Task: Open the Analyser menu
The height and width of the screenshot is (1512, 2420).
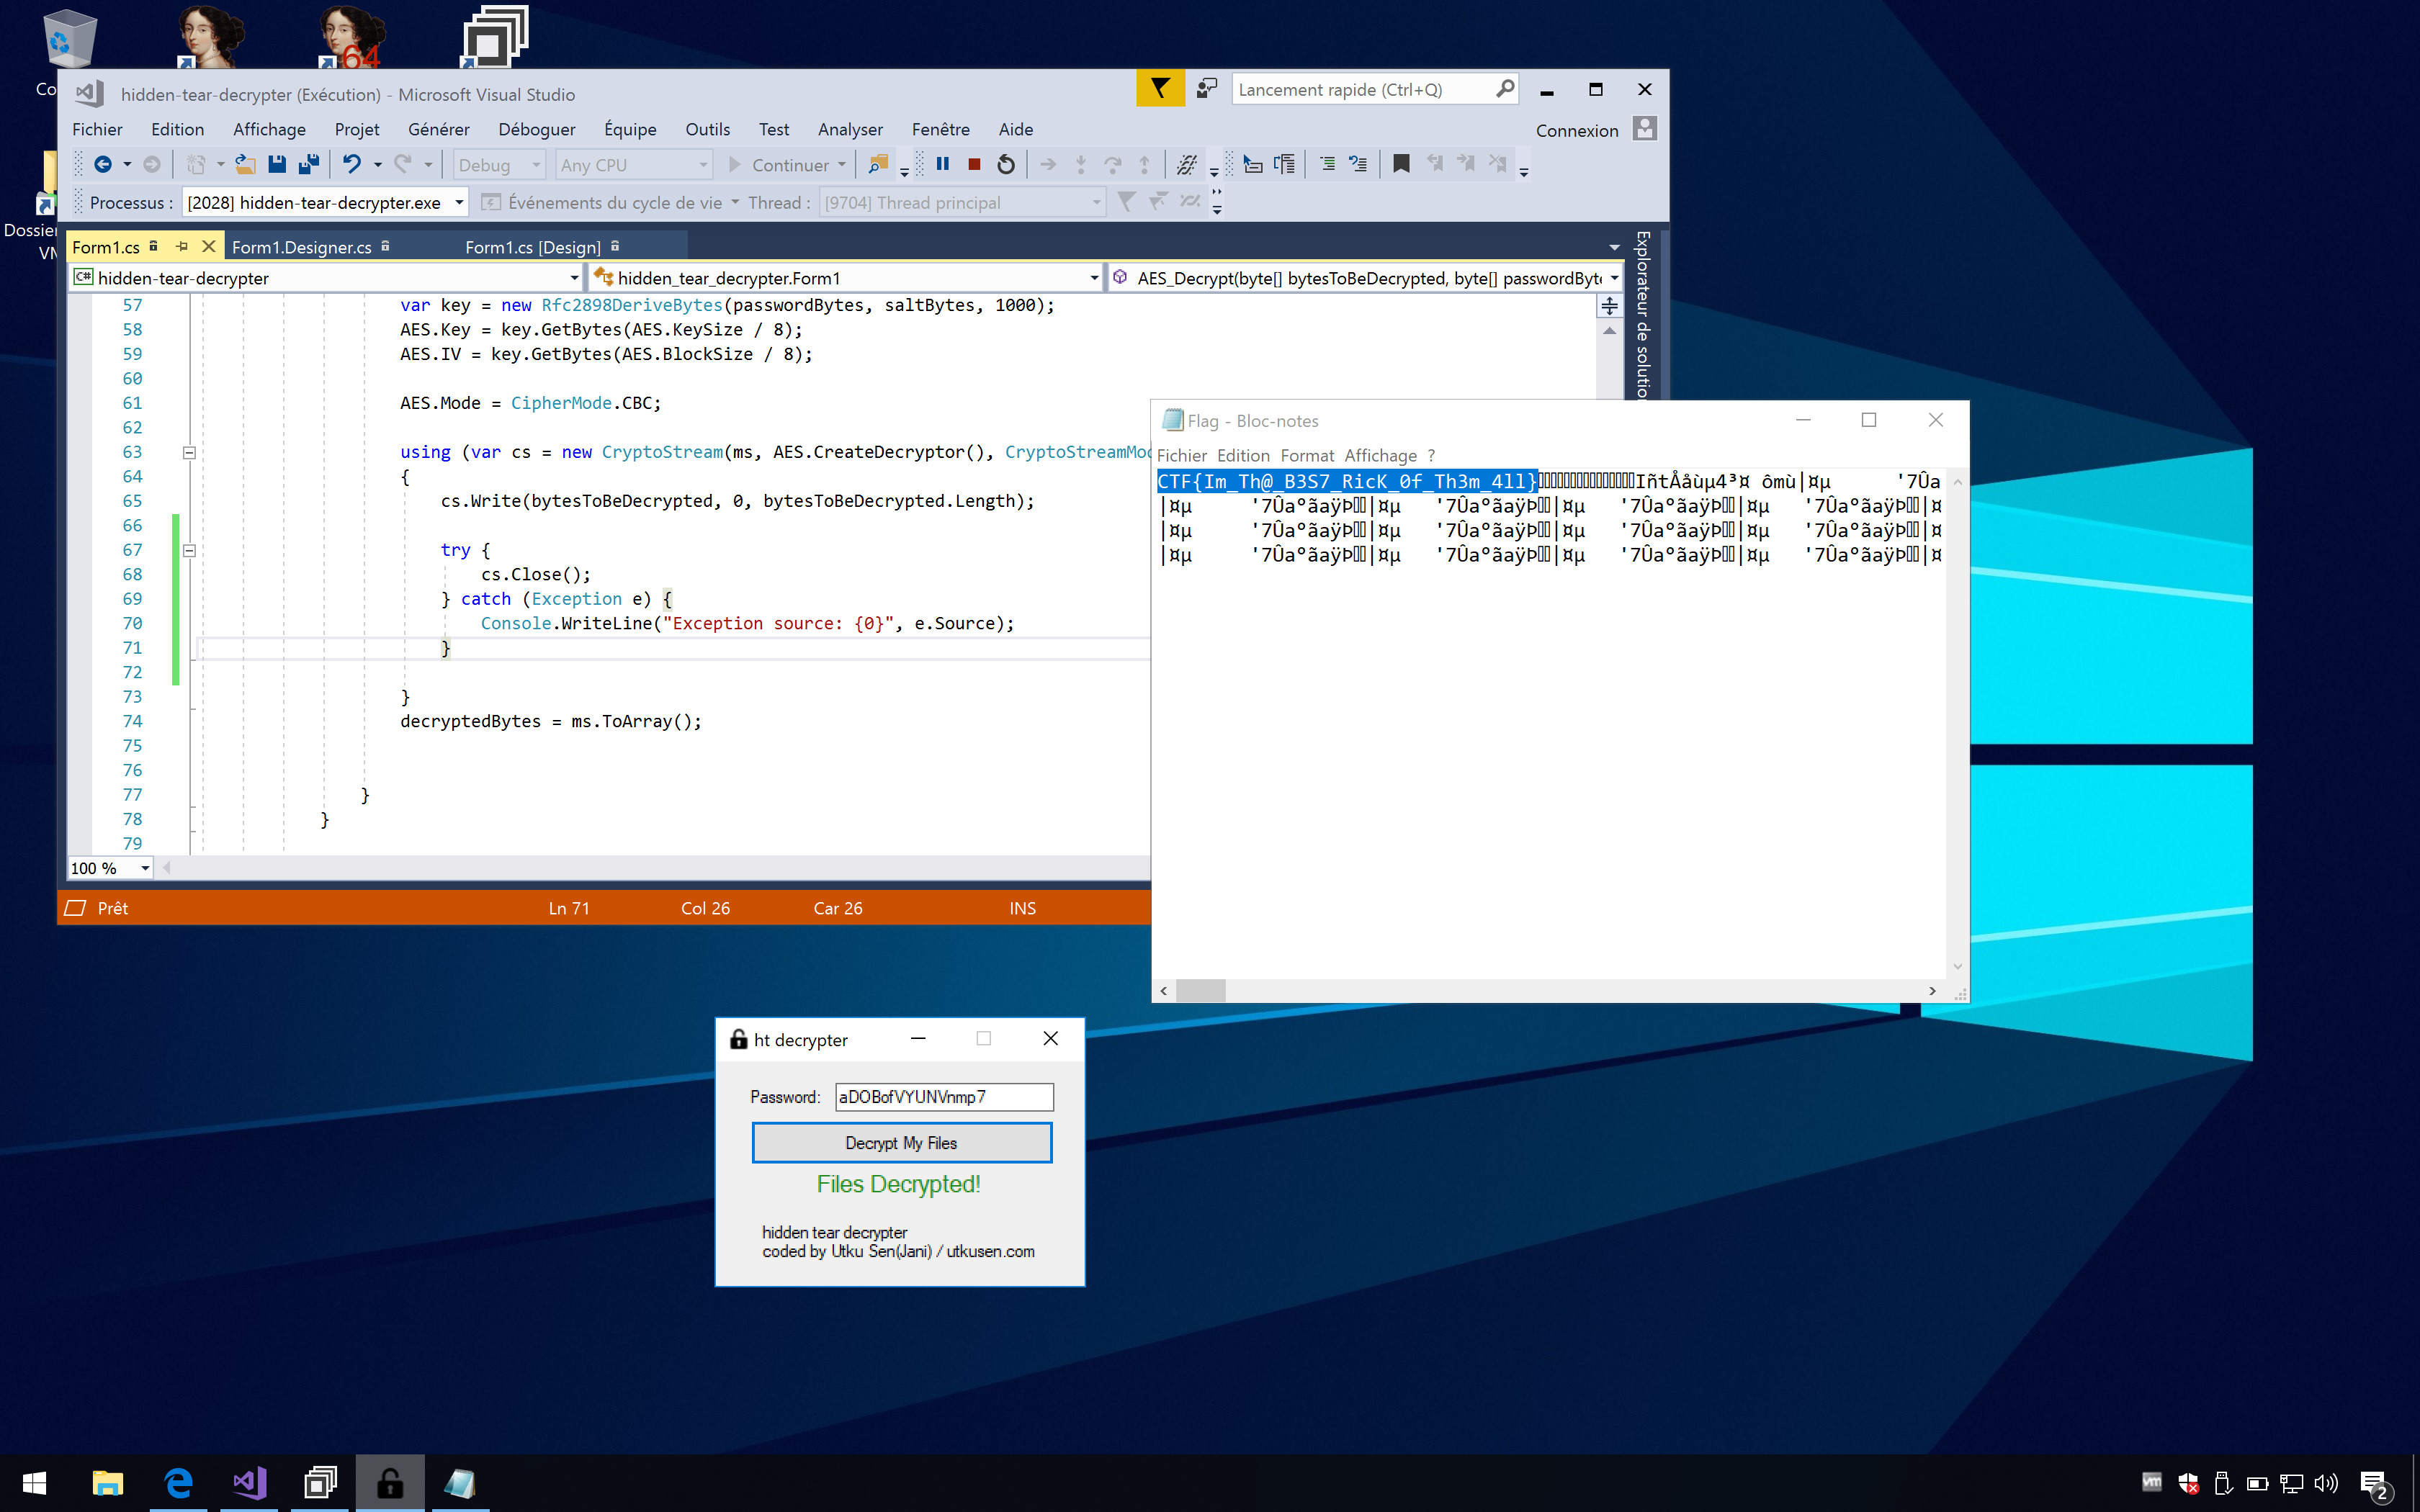Action: coord(850,129)
